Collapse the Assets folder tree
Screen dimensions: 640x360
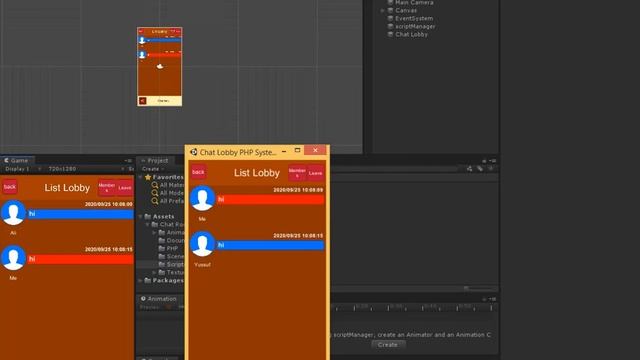click(141, 217)
